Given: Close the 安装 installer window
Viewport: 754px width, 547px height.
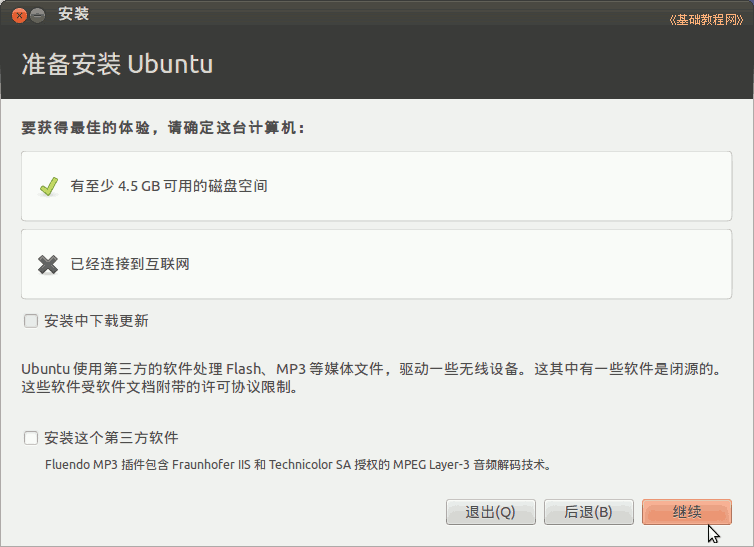Looking at the screenshot, I should pyautogui.click(x=19, y=15).
